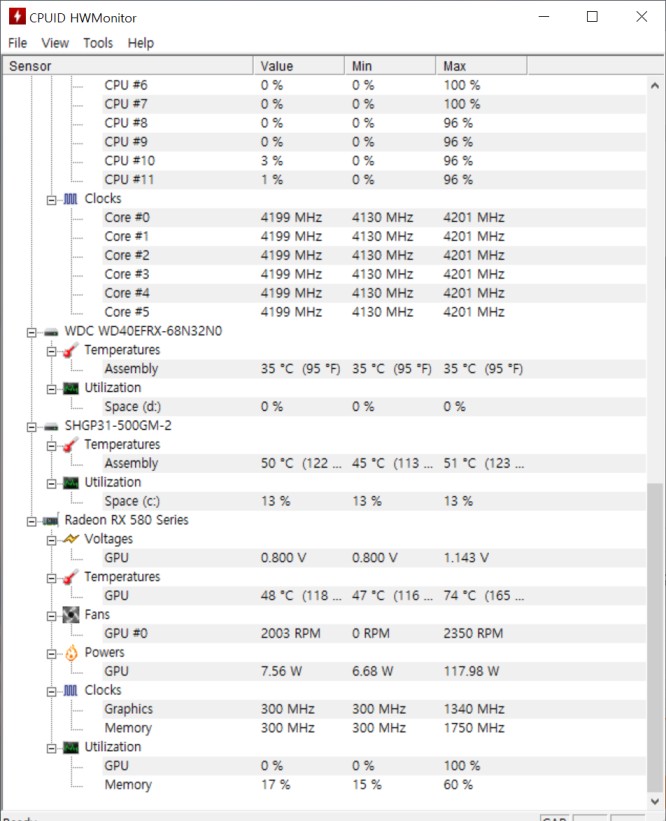Open the Tools menu

[97, 43]
